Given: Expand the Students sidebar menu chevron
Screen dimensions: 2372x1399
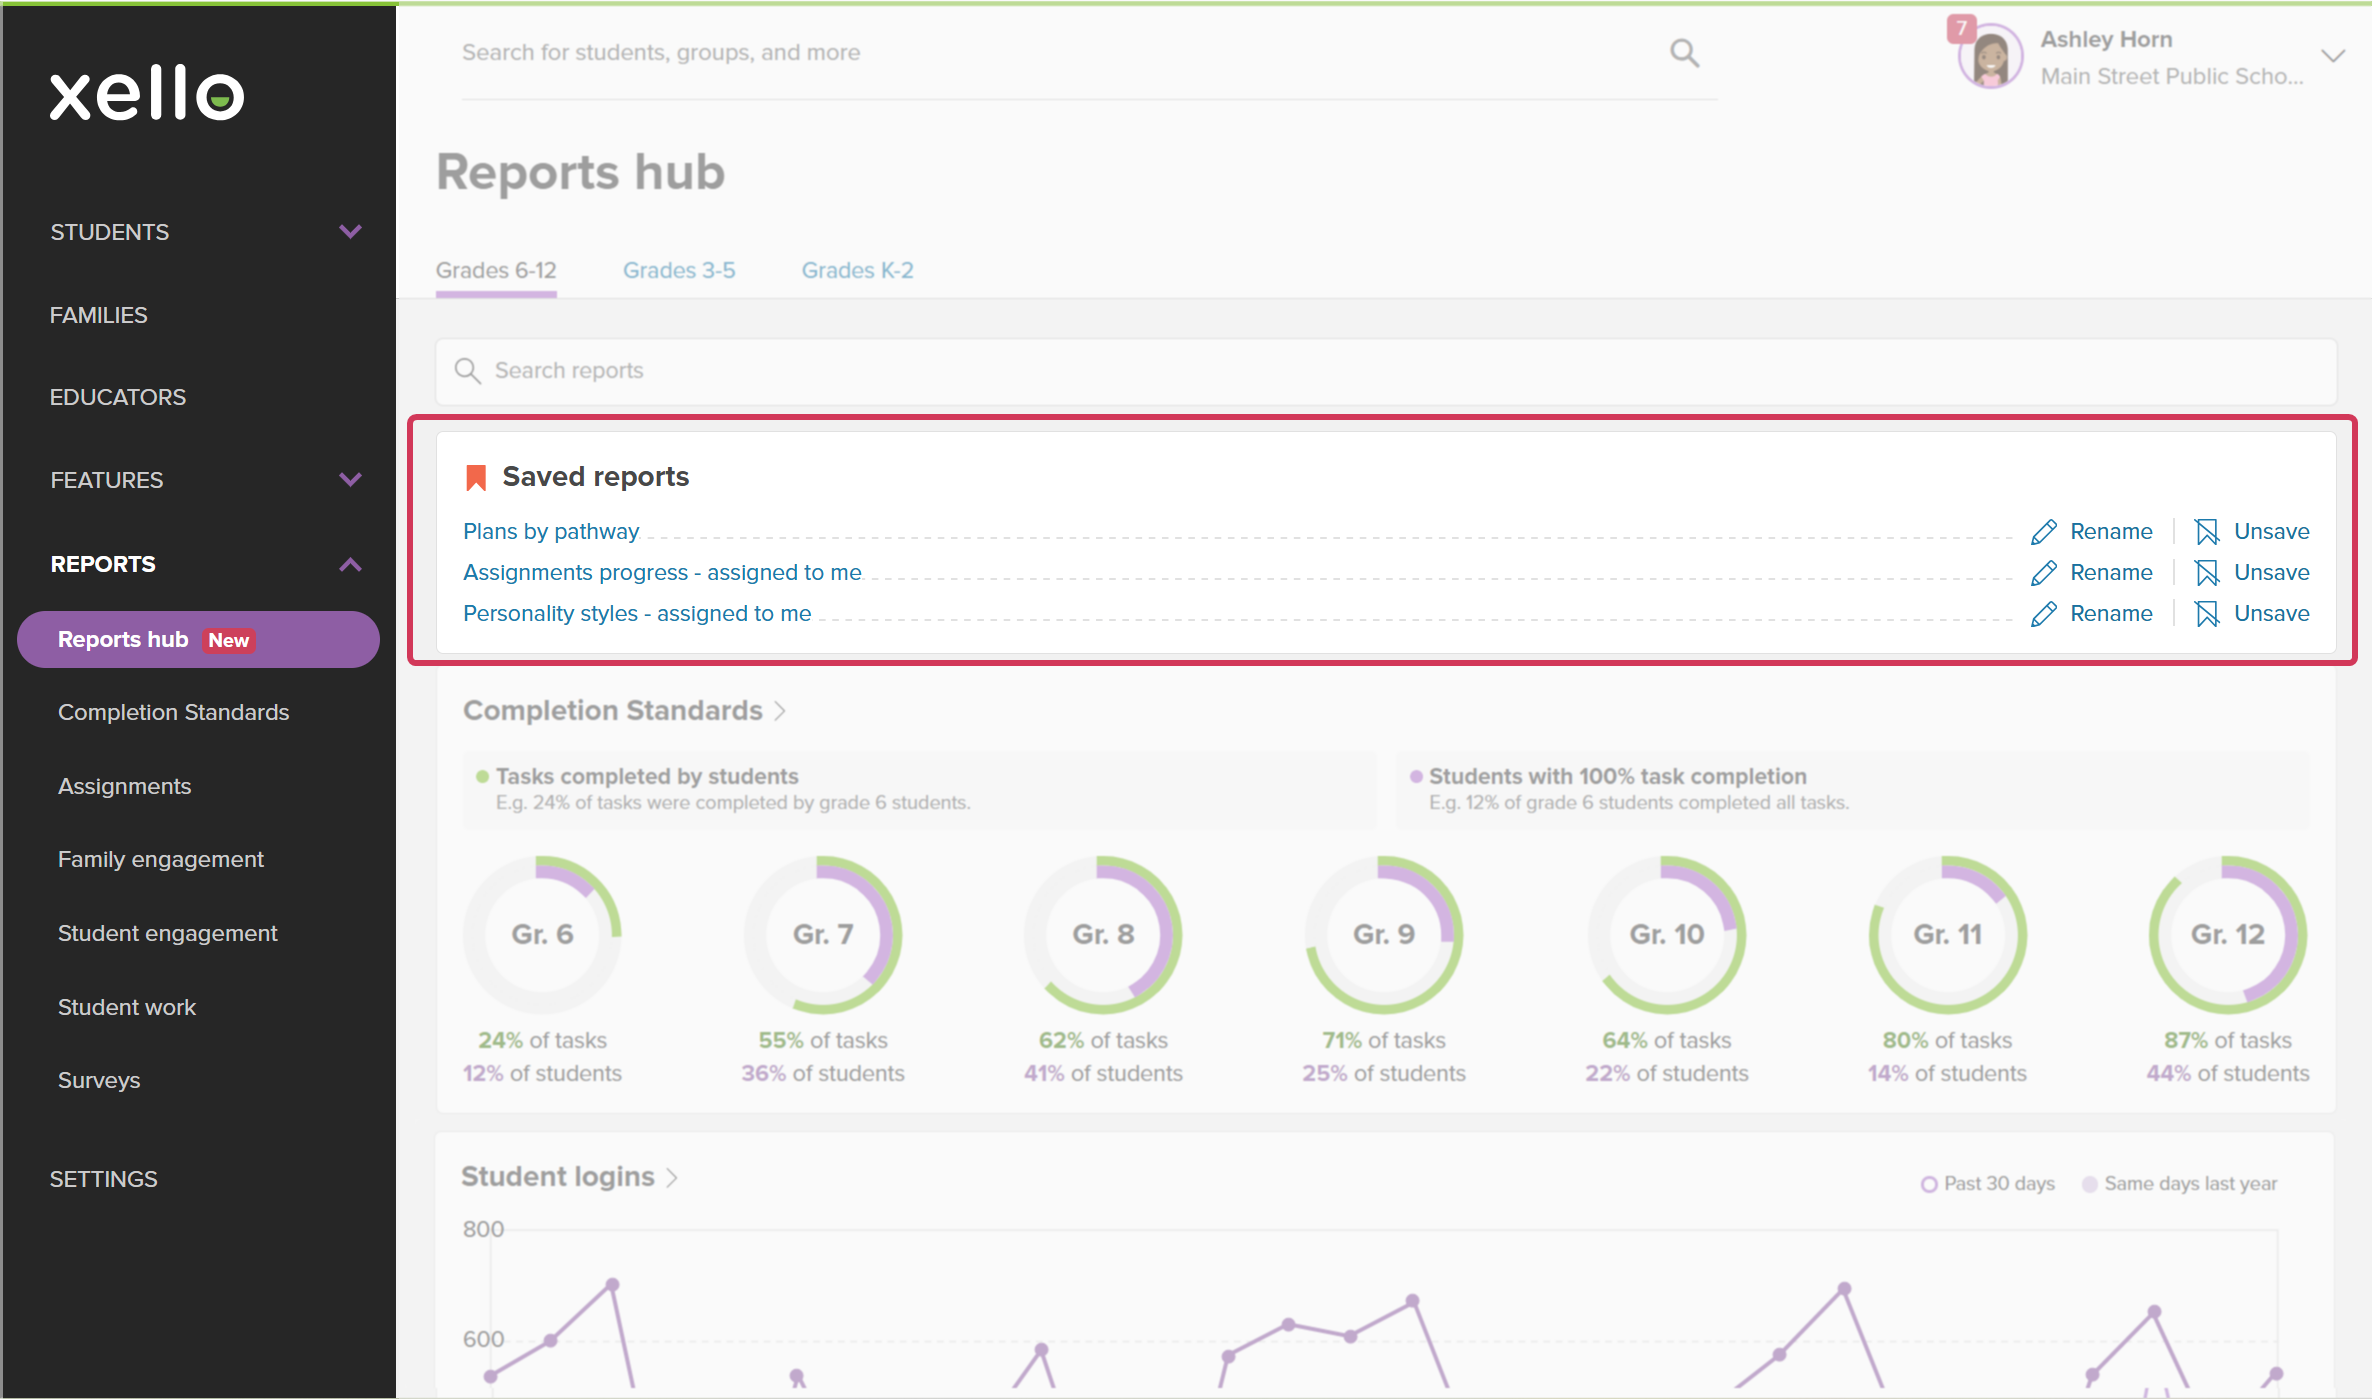Looking at the screenshot, I should (350, 232).
